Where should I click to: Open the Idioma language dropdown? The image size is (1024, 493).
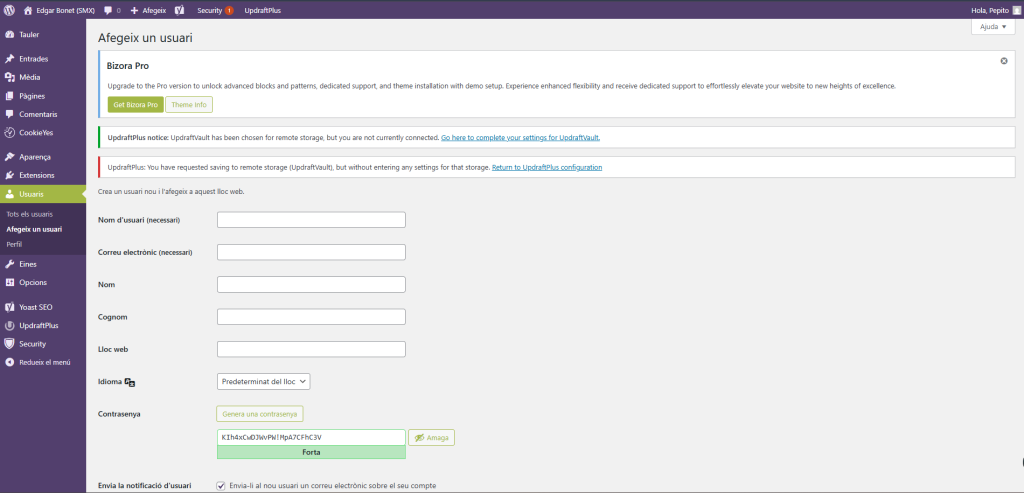[x=264, y=381]
